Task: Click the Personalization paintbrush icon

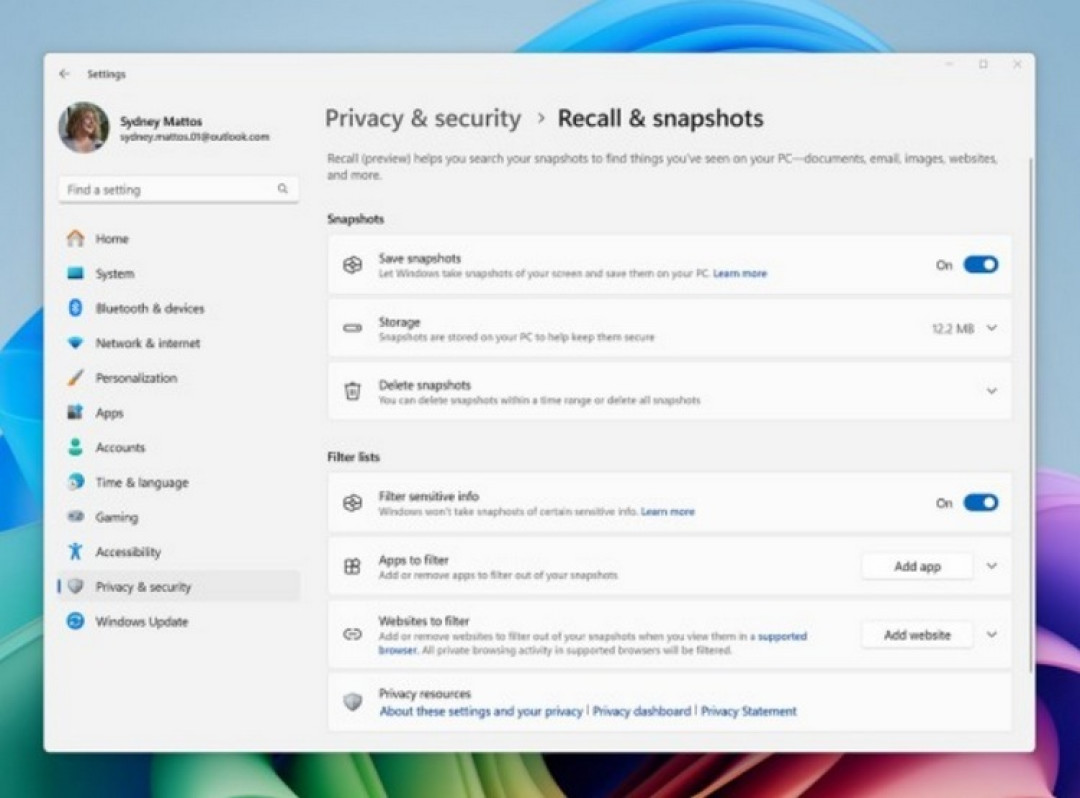Action: [76, 377]
